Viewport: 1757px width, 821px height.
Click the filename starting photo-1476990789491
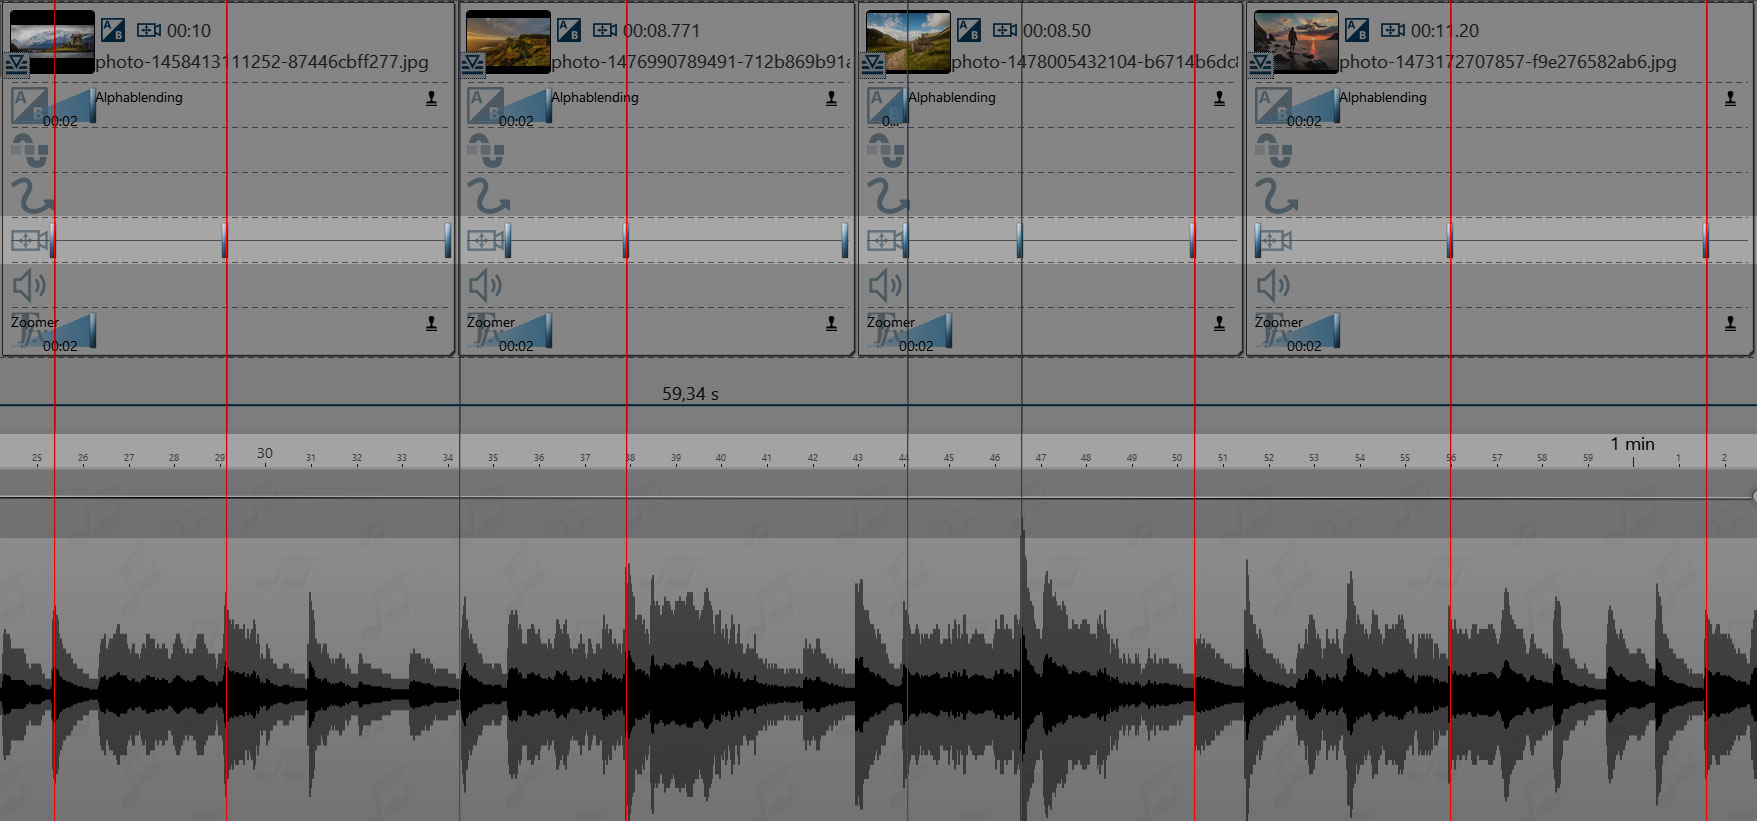(701, 62)
